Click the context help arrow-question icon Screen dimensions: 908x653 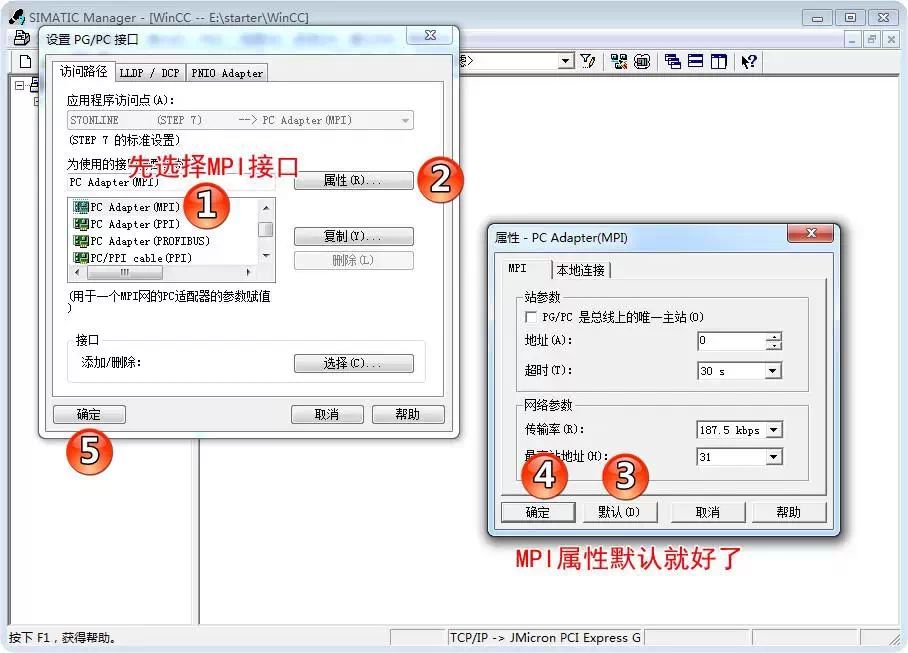click(749, 61)
